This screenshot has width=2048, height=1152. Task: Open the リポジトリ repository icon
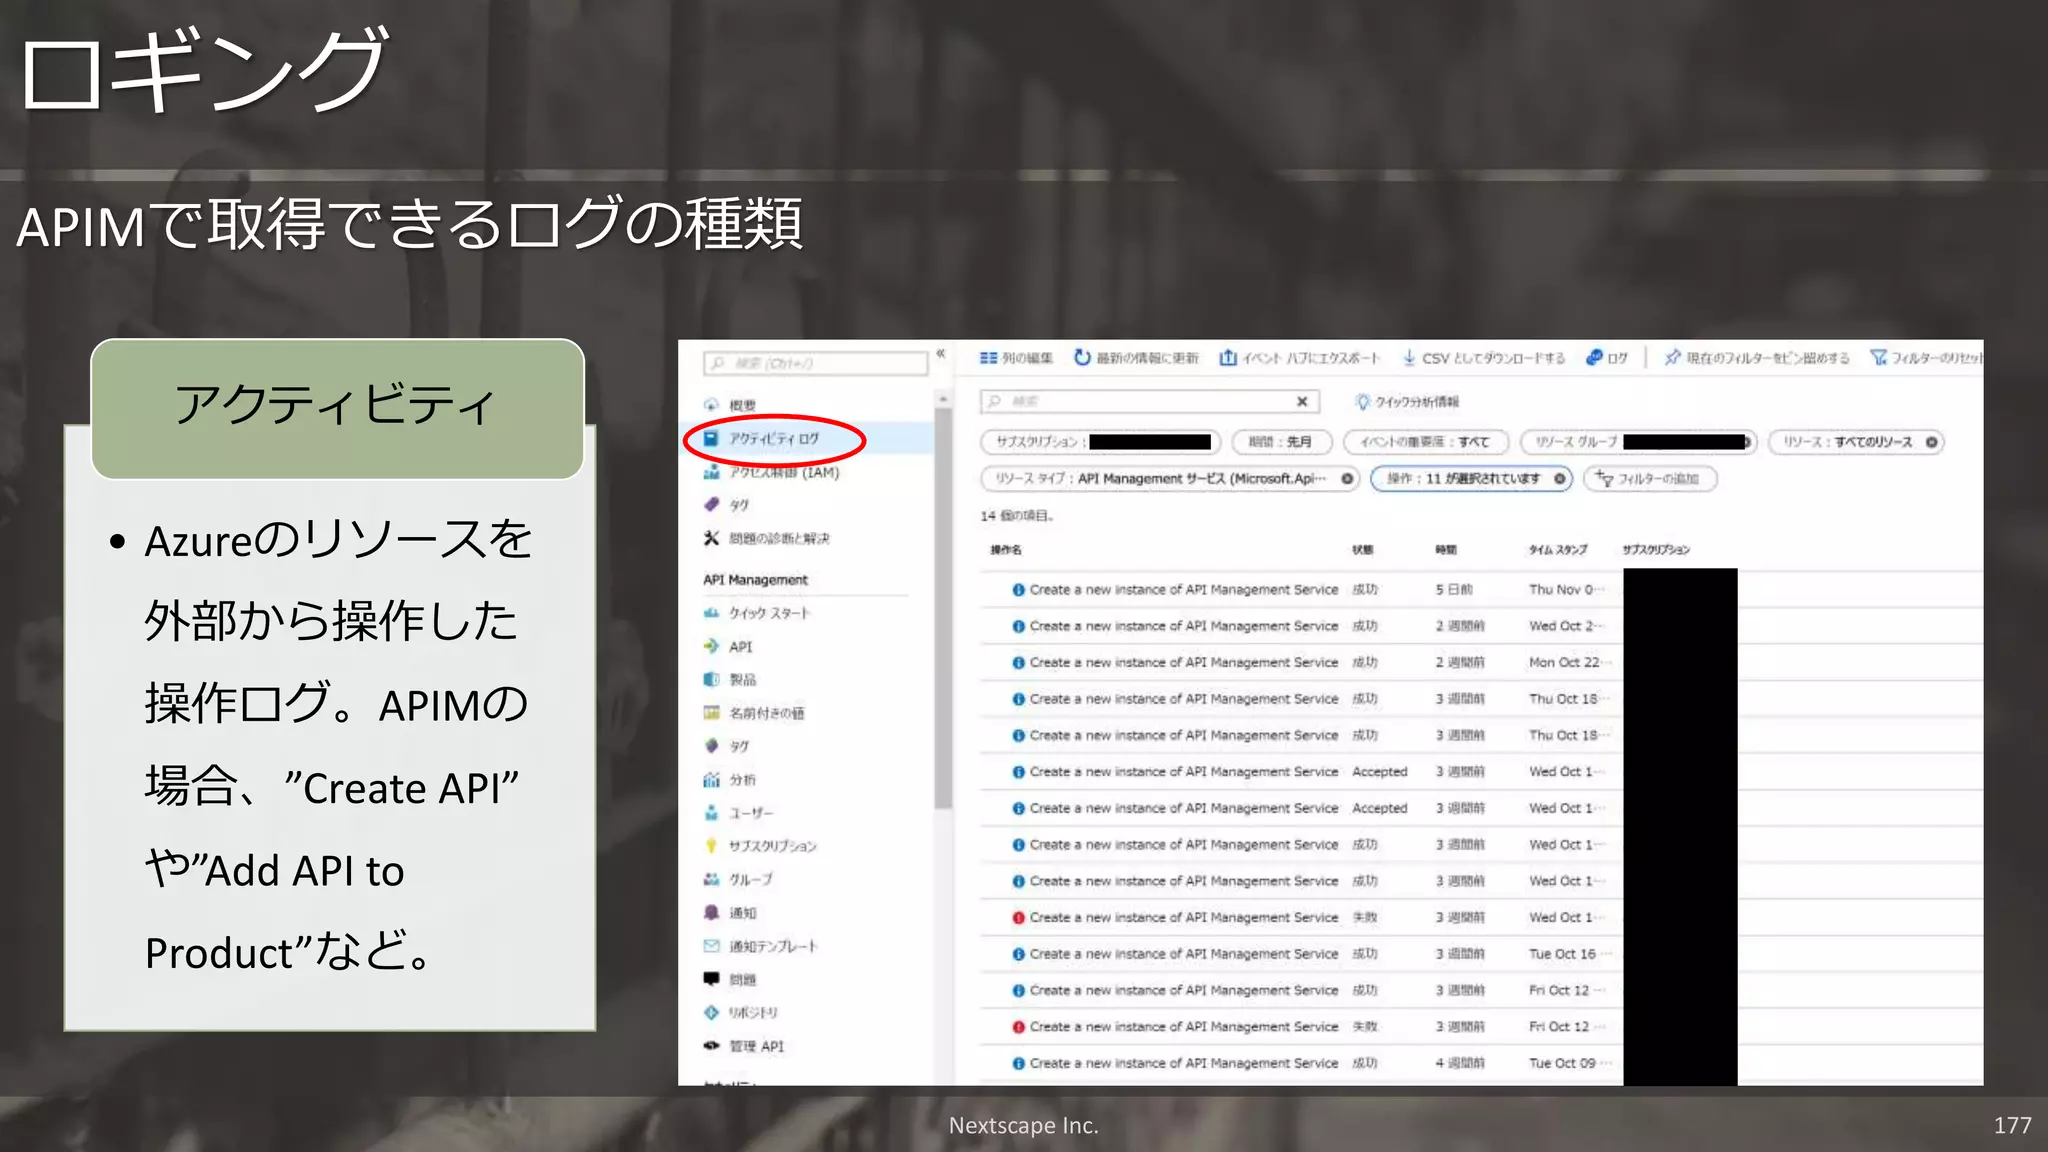[x=711, y=1013]
